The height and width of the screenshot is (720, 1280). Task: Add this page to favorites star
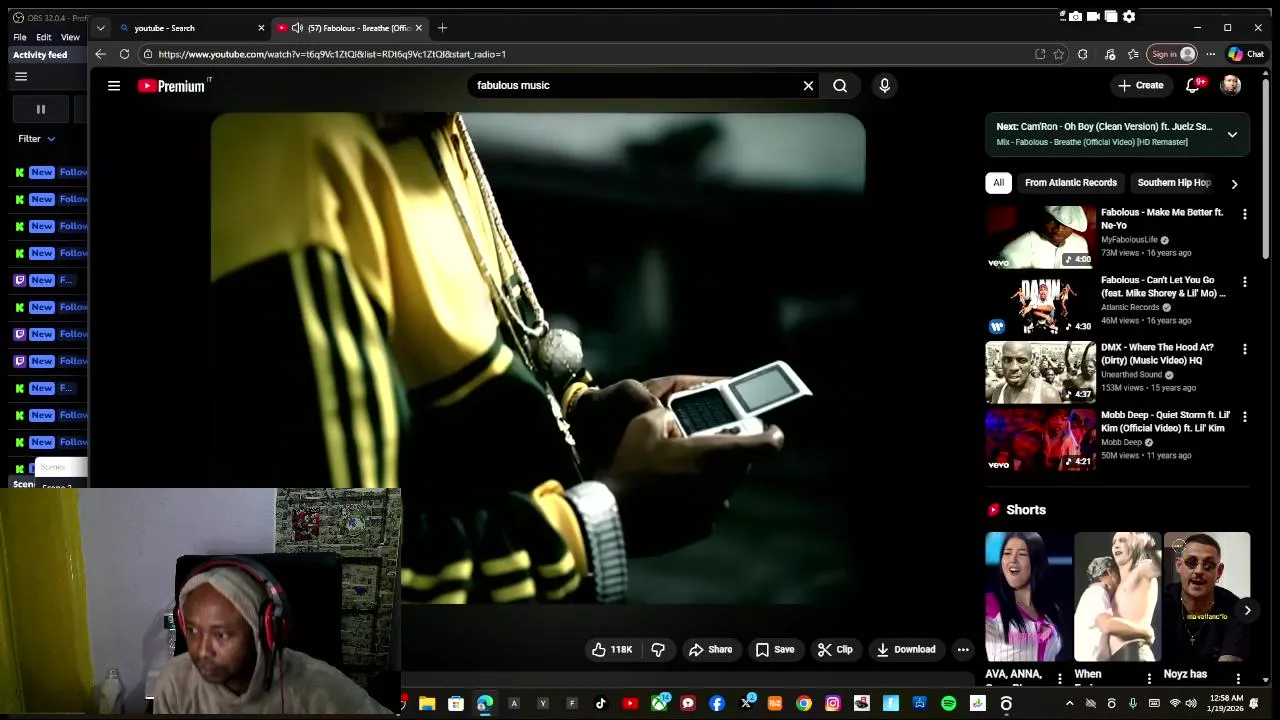pyautogui.click(x=1059, y=54)
